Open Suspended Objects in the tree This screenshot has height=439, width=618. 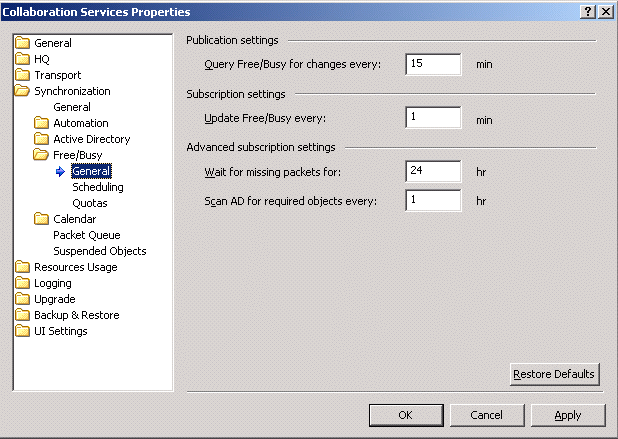[x=99, y=251]
